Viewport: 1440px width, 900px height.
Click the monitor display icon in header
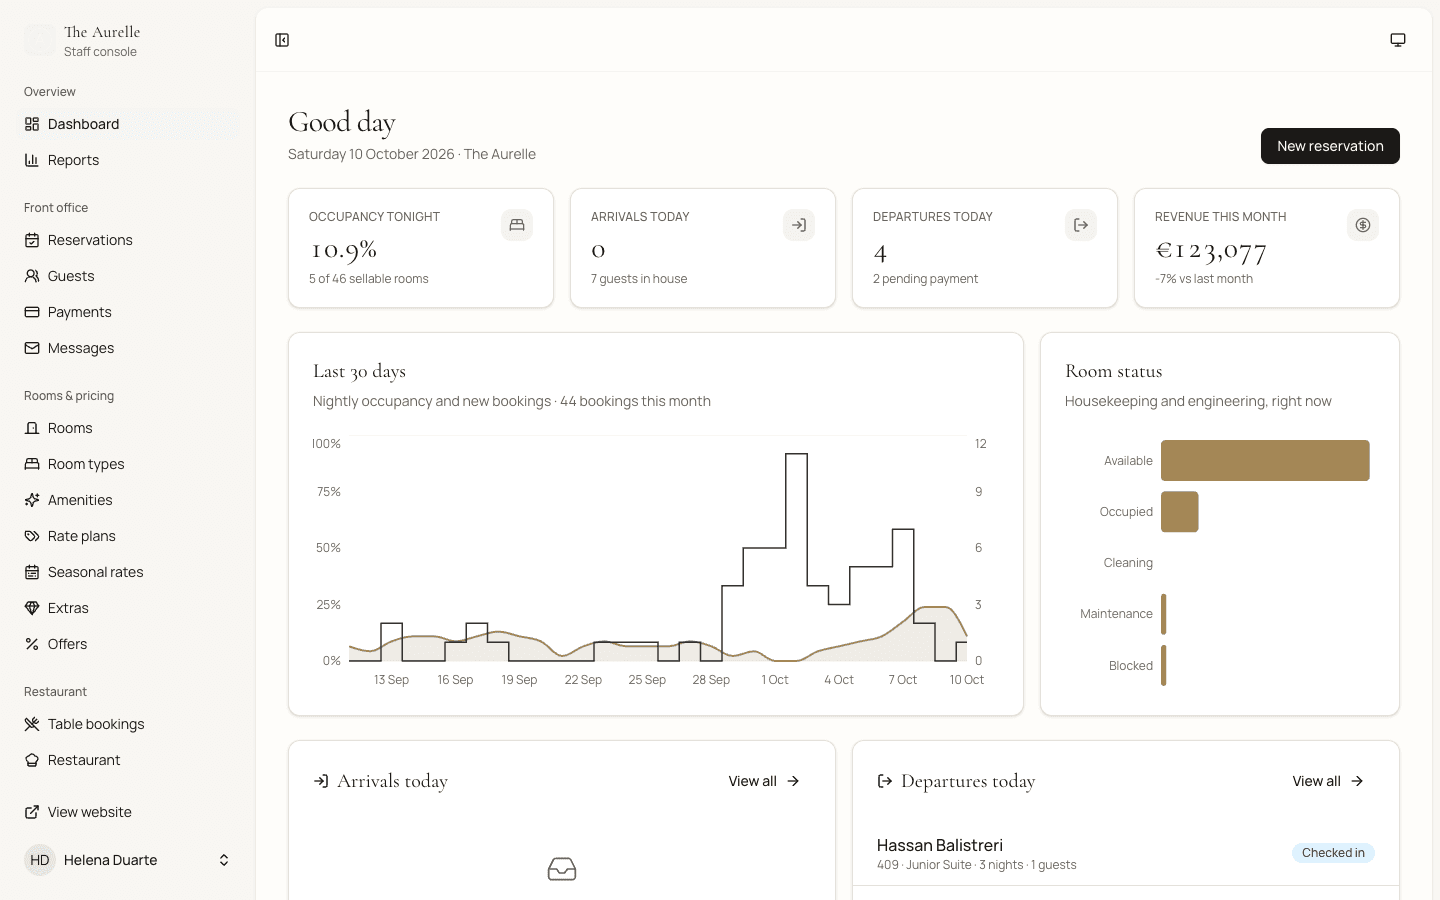tap(1398, 40)
